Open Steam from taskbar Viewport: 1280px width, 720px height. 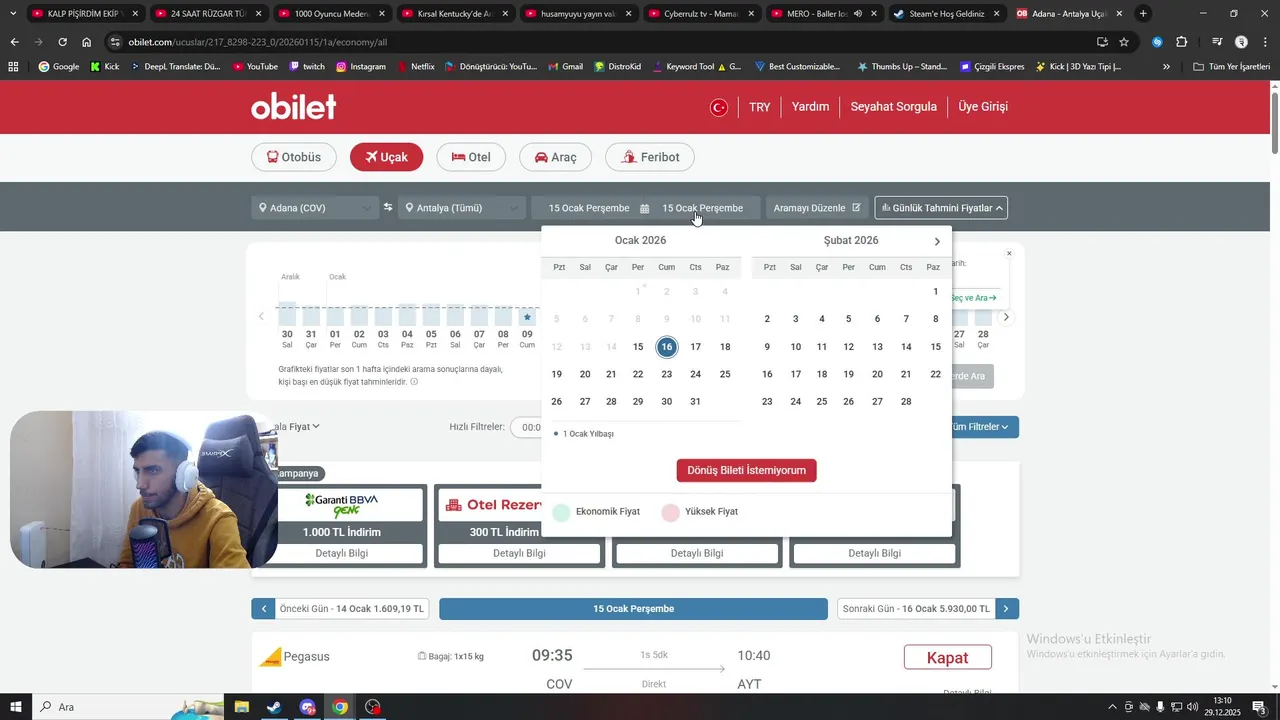[x=273, y=707]
